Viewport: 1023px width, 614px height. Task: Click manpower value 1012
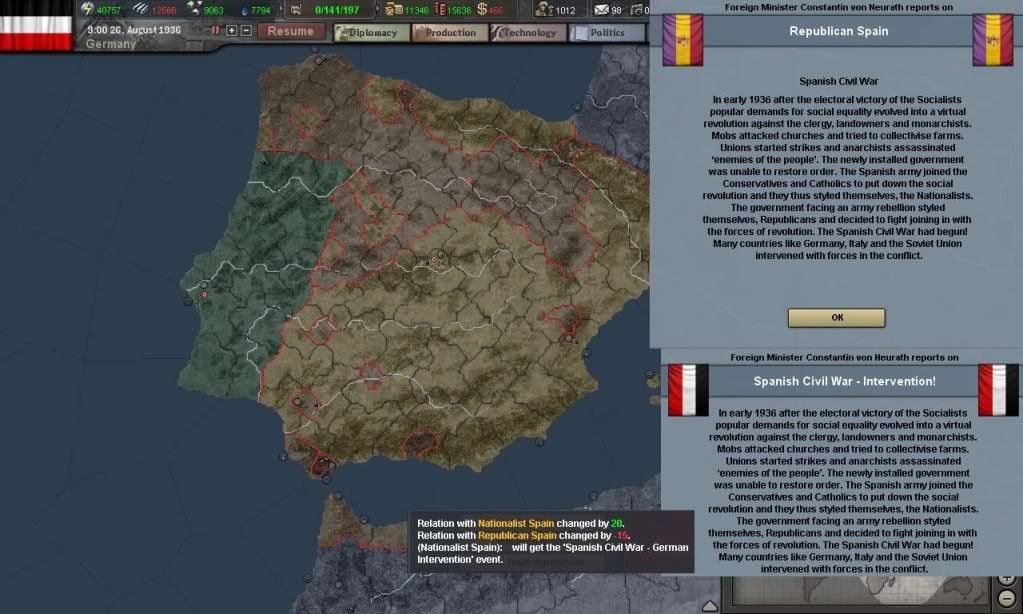coord(565,10)
